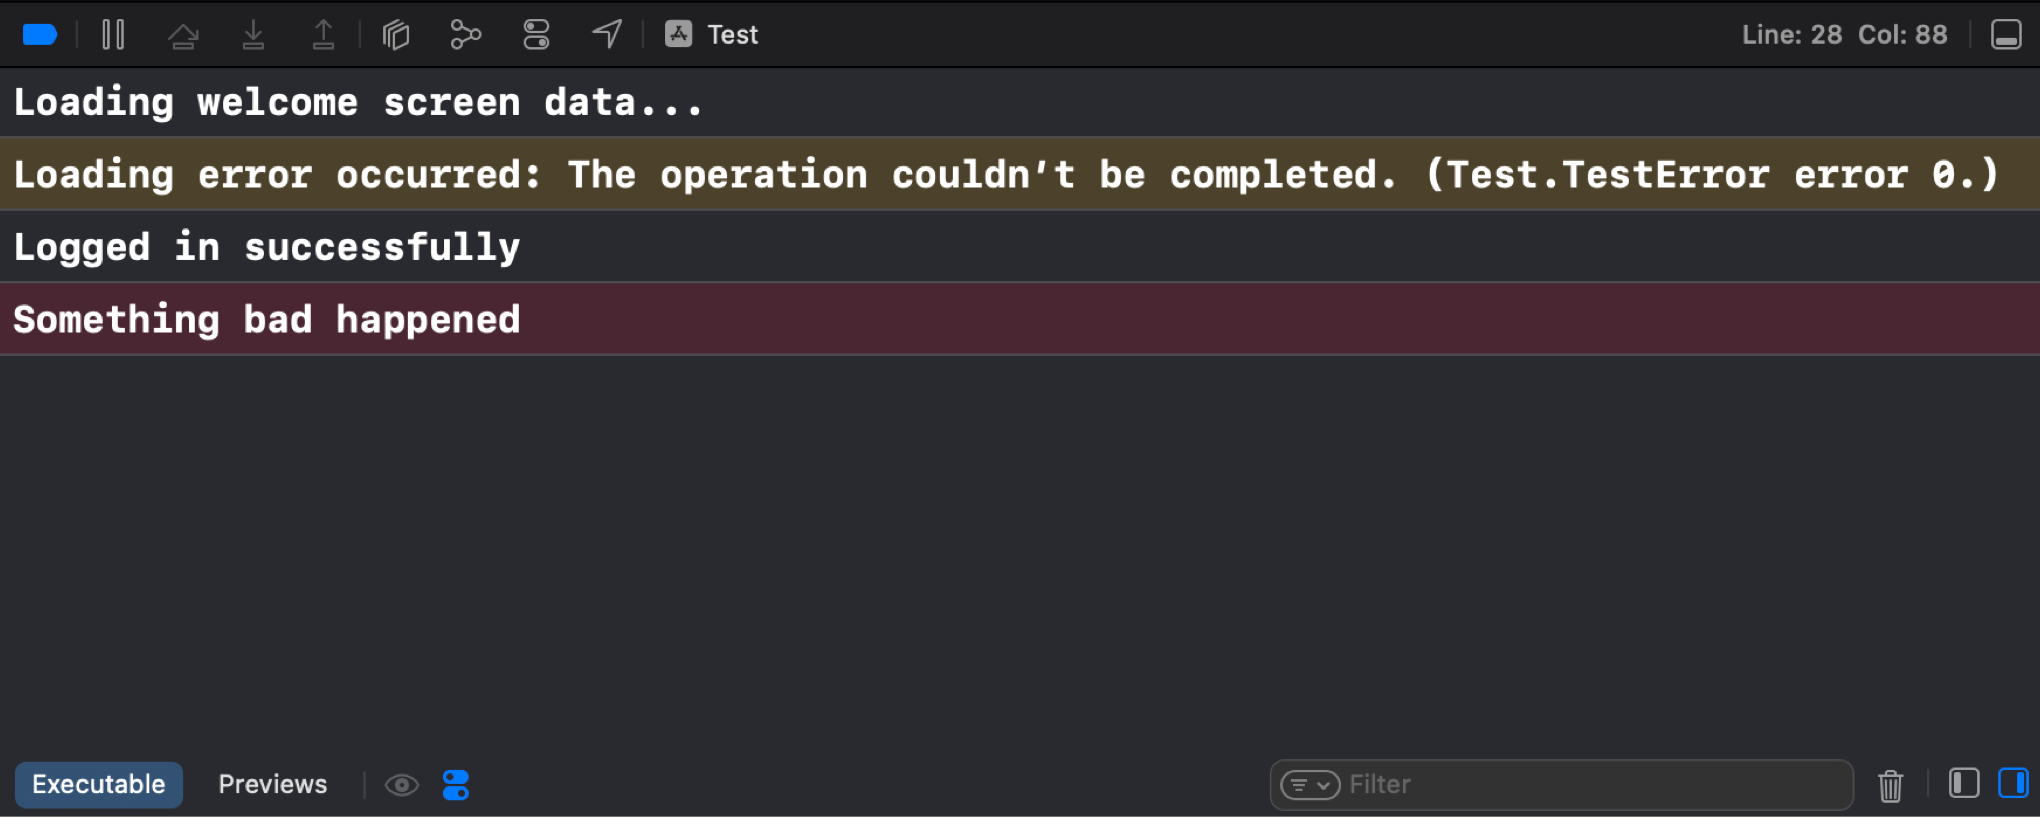Open the Debug Memory Graph view
The height and width of the screenshot is (828, 2040).
coord(465,33)
